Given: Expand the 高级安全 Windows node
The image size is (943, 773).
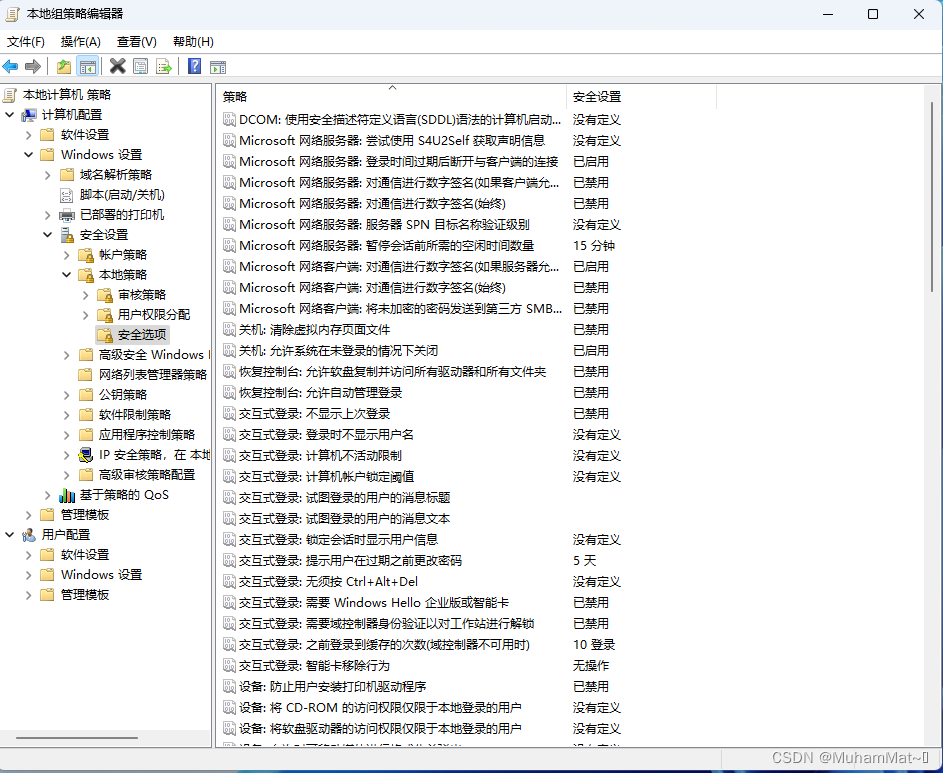Looking at the screenshot, I should pos(67,355).
